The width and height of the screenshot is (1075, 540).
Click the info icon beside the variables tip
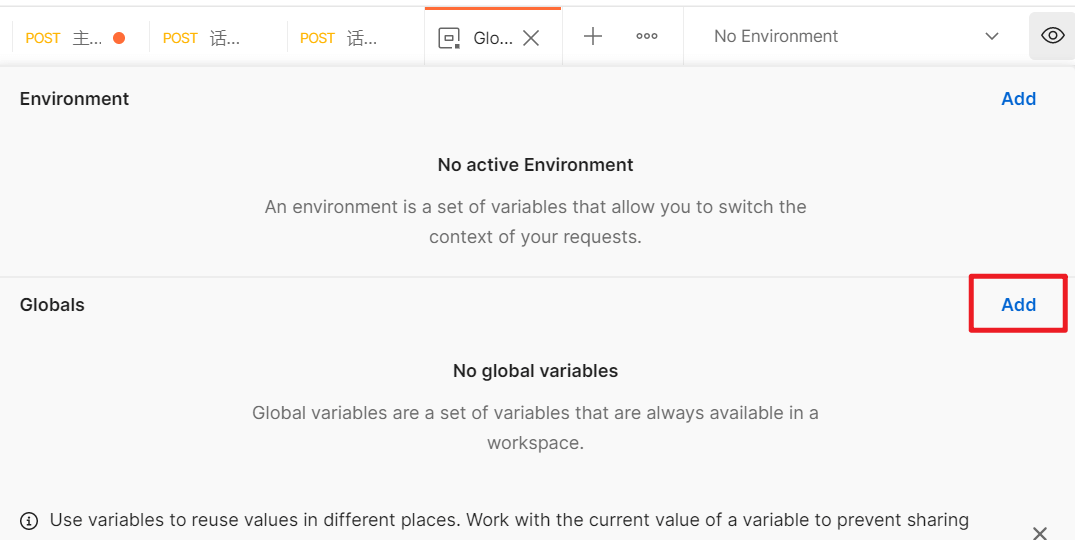(x=29, y=520)
